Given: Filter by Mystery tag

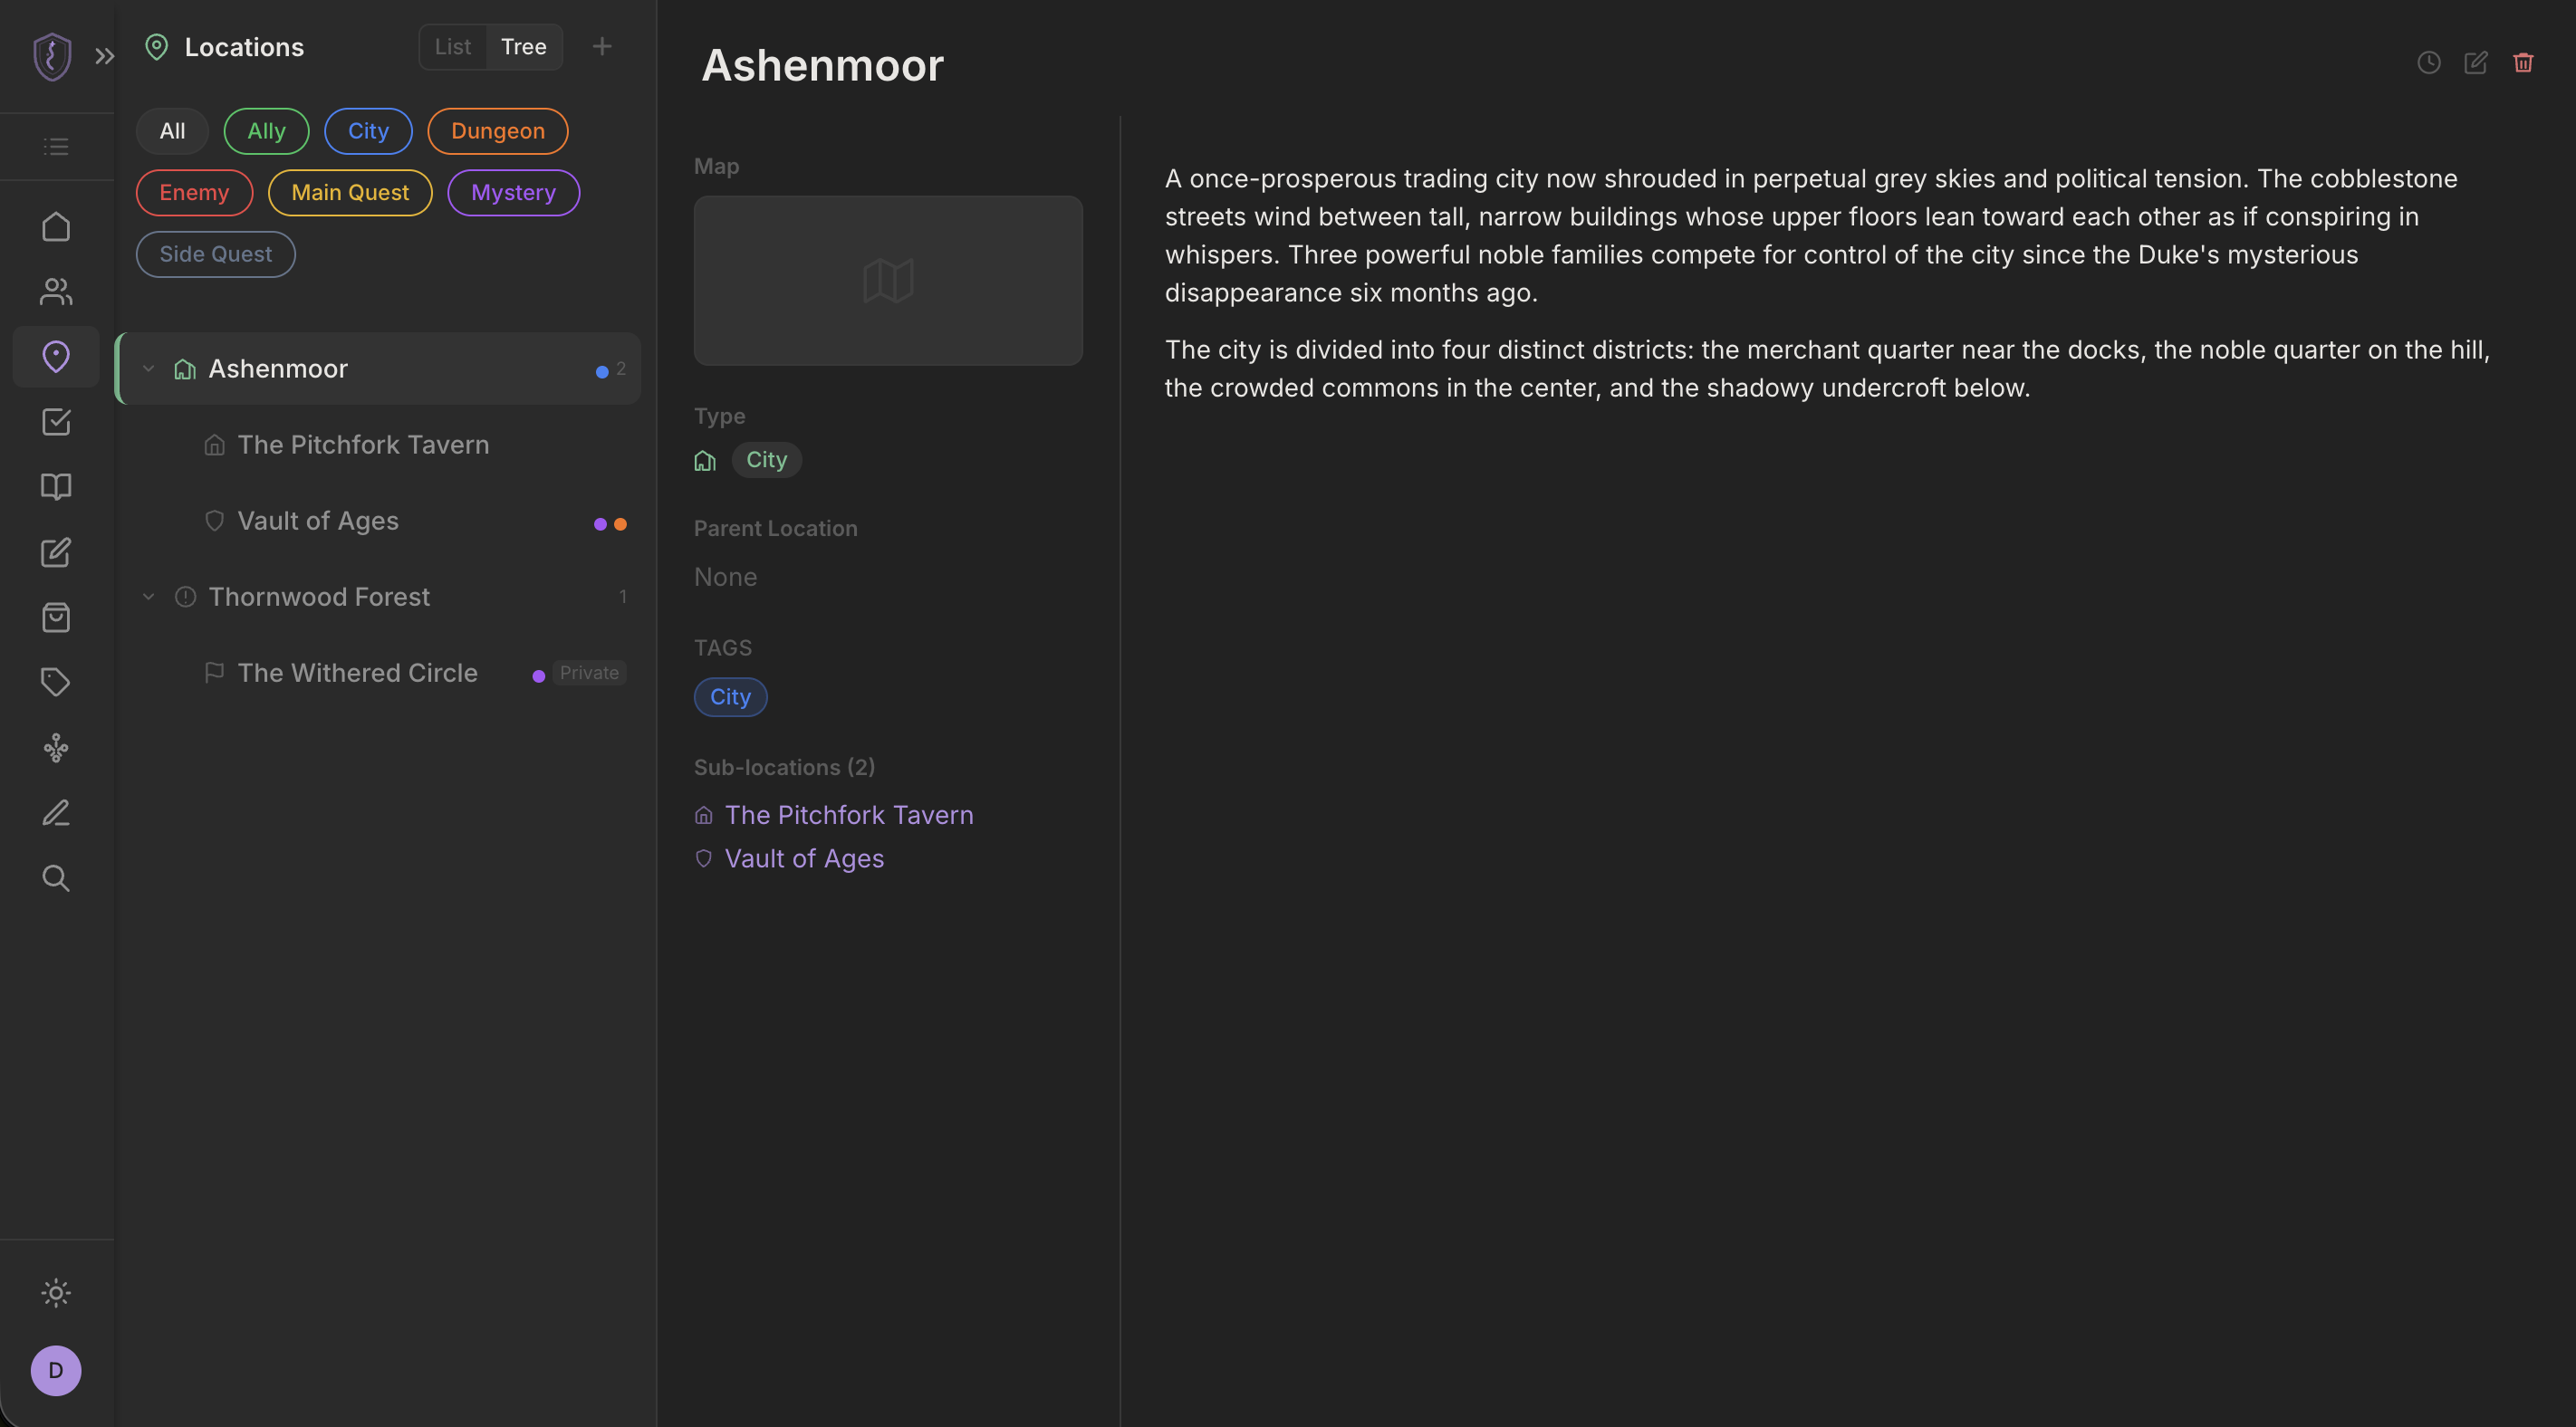Looking at the screenshot, I should [513, 193].
